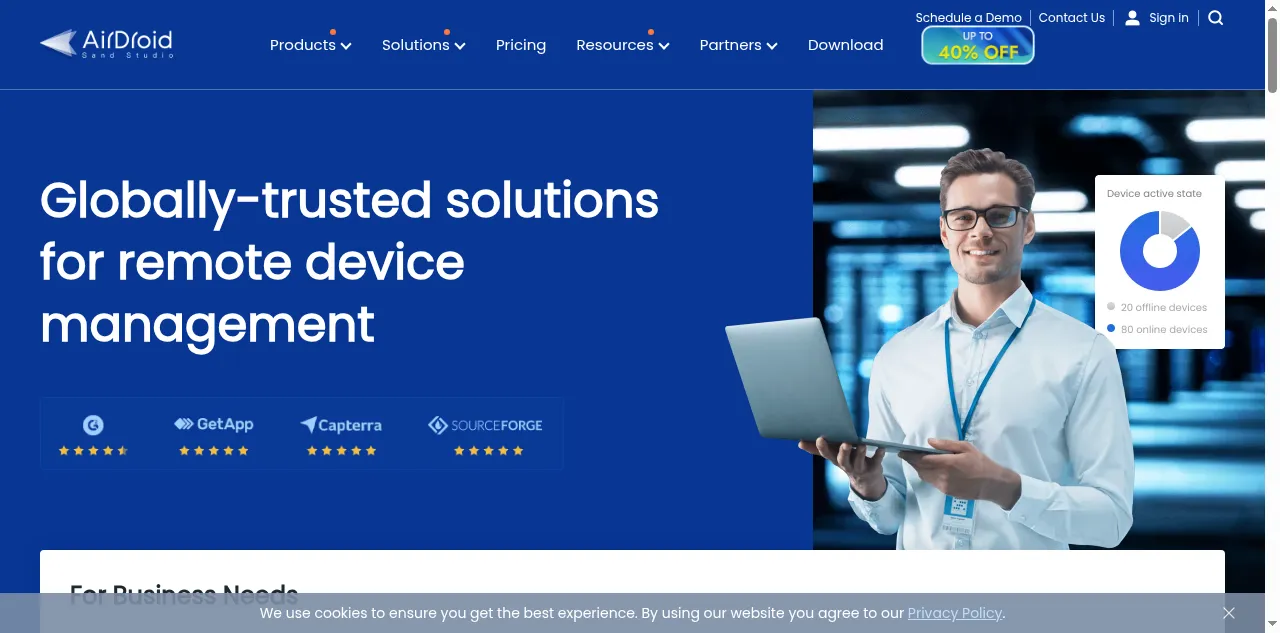This screenshot has height=633, width=1280.
Task: Dismiss the cookie notice banner
Action: [1228, 613]
